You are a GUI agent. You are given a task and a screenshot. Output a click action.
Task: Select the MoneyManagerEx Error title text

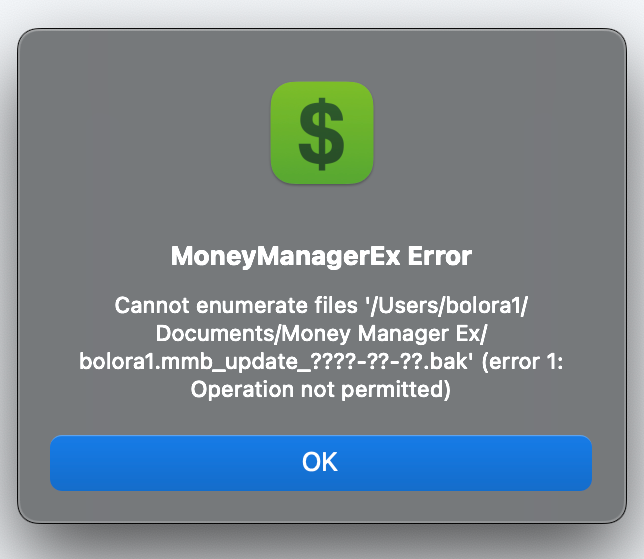click(x=321, y=256)
